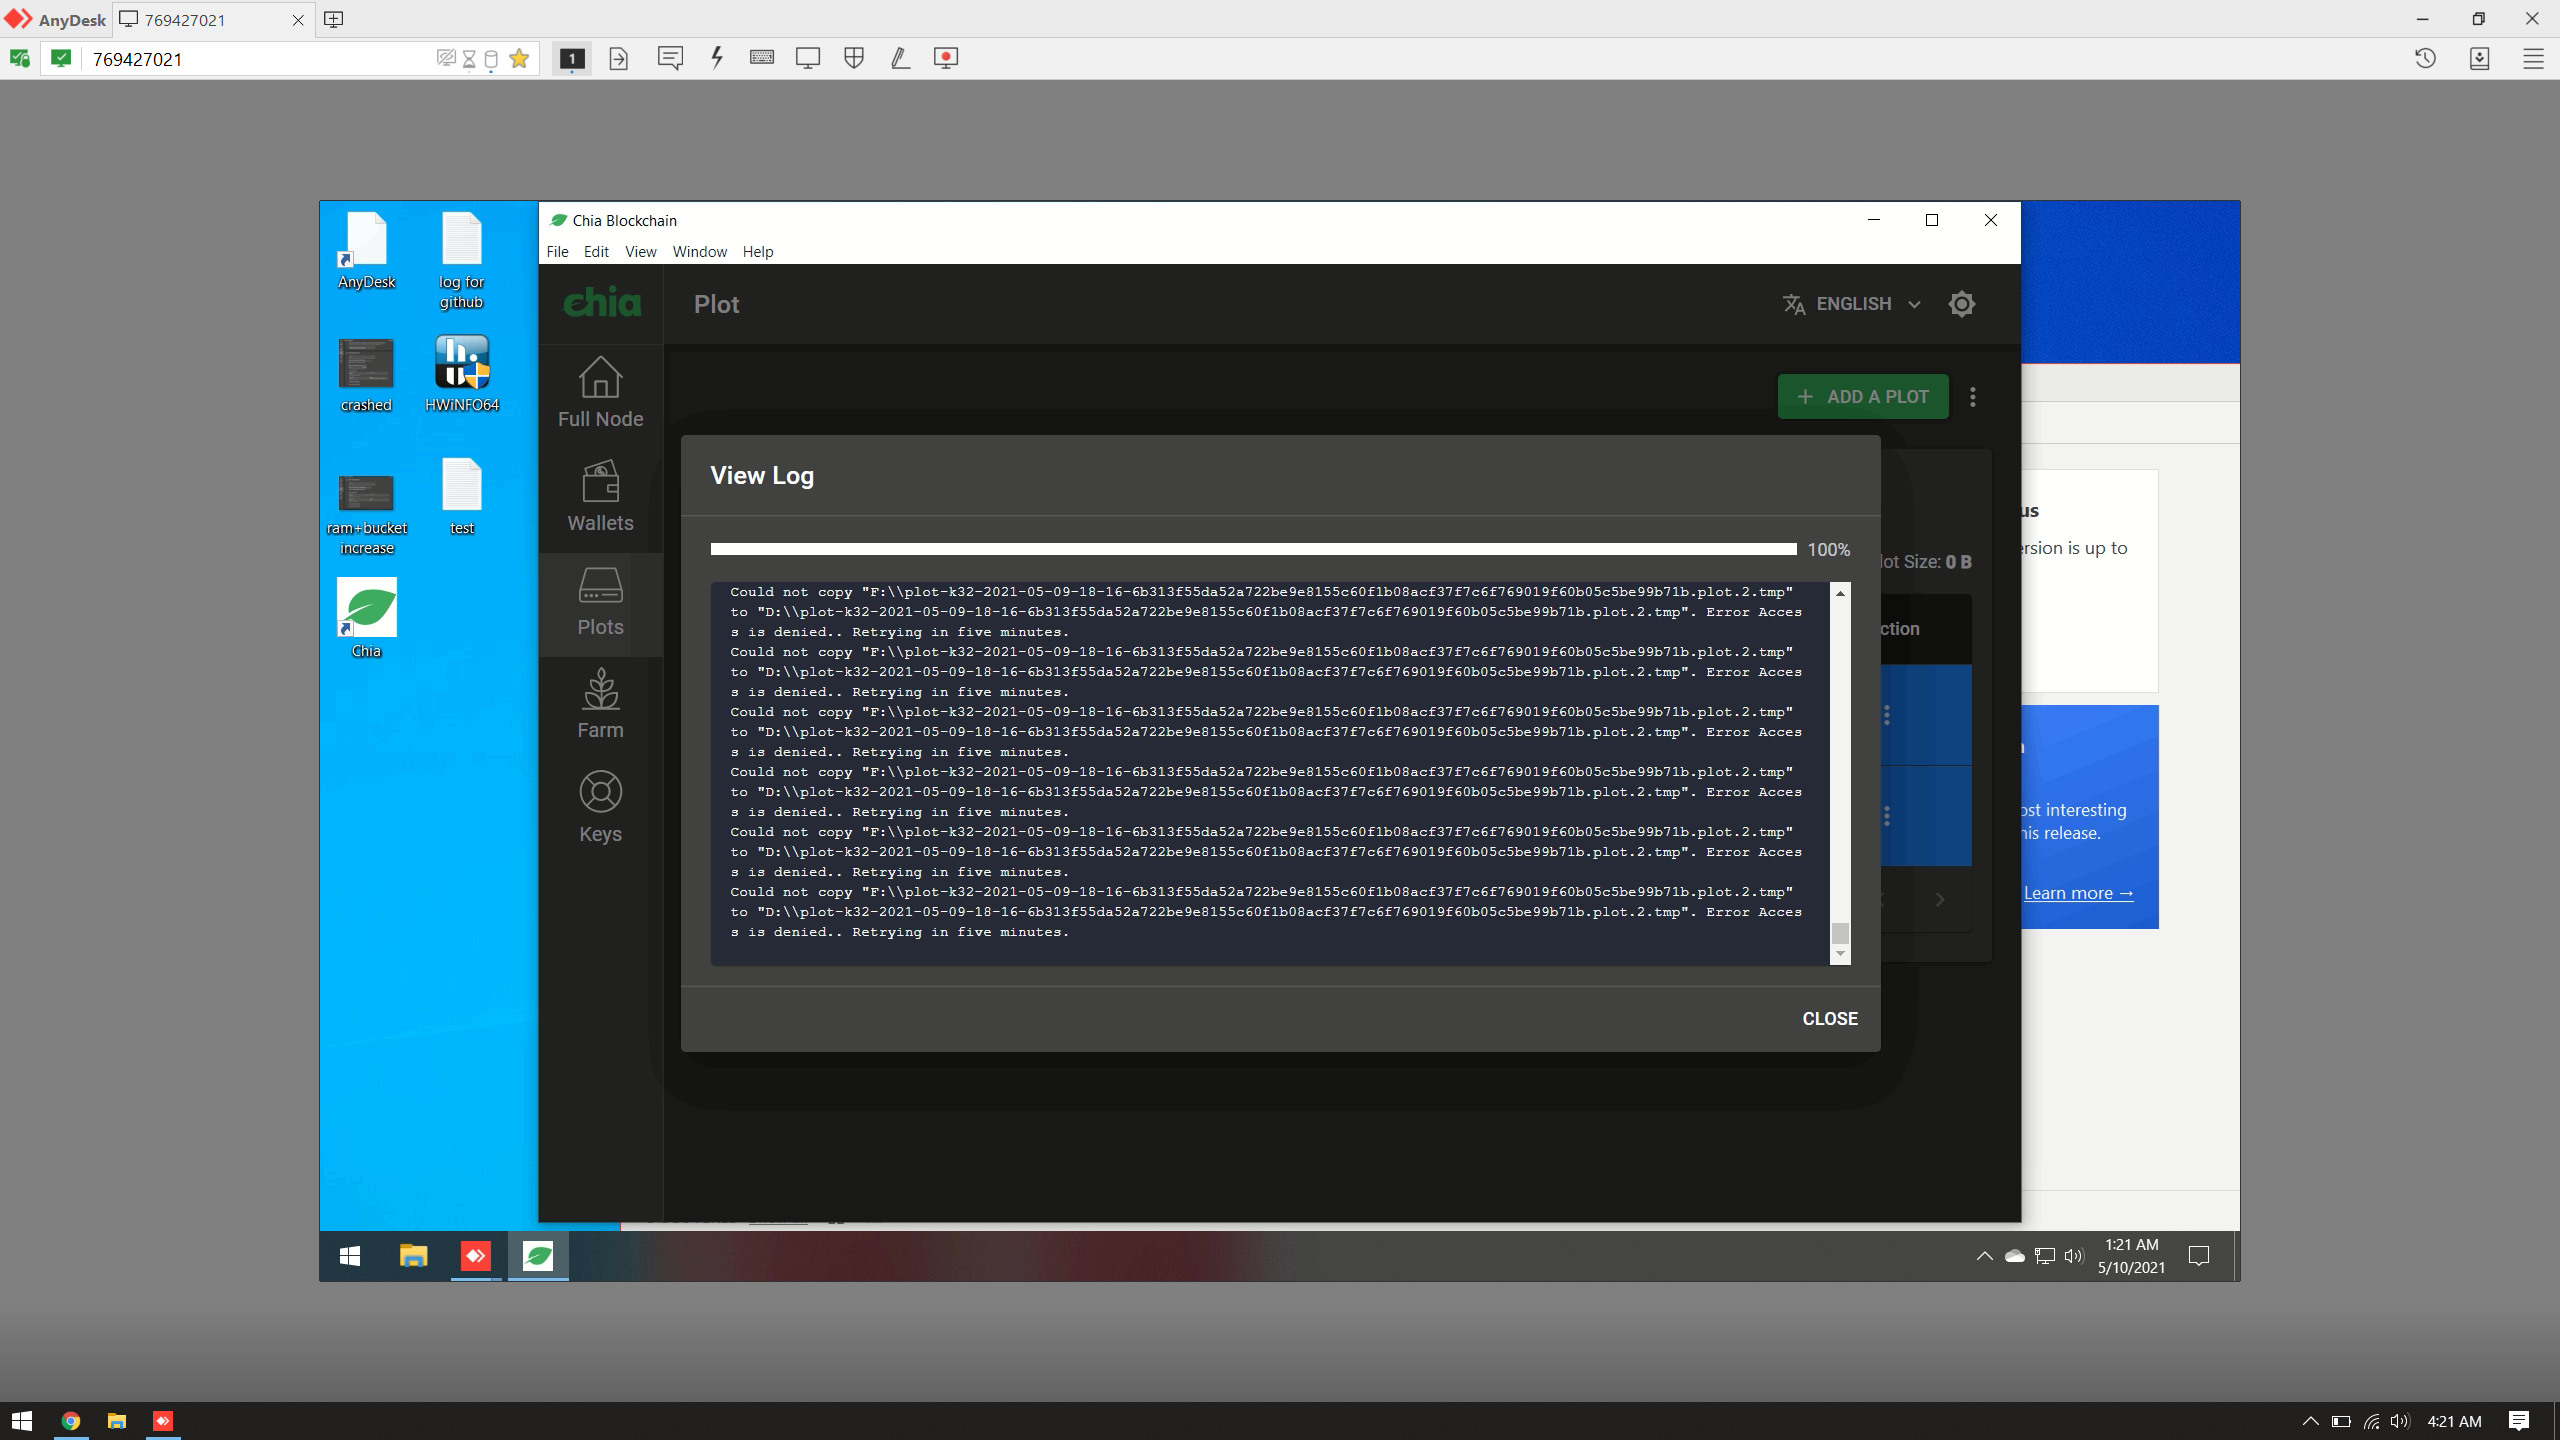
Task: Select monitor 1 button in AnyDesk toolbar
Action: pos(572,59)
